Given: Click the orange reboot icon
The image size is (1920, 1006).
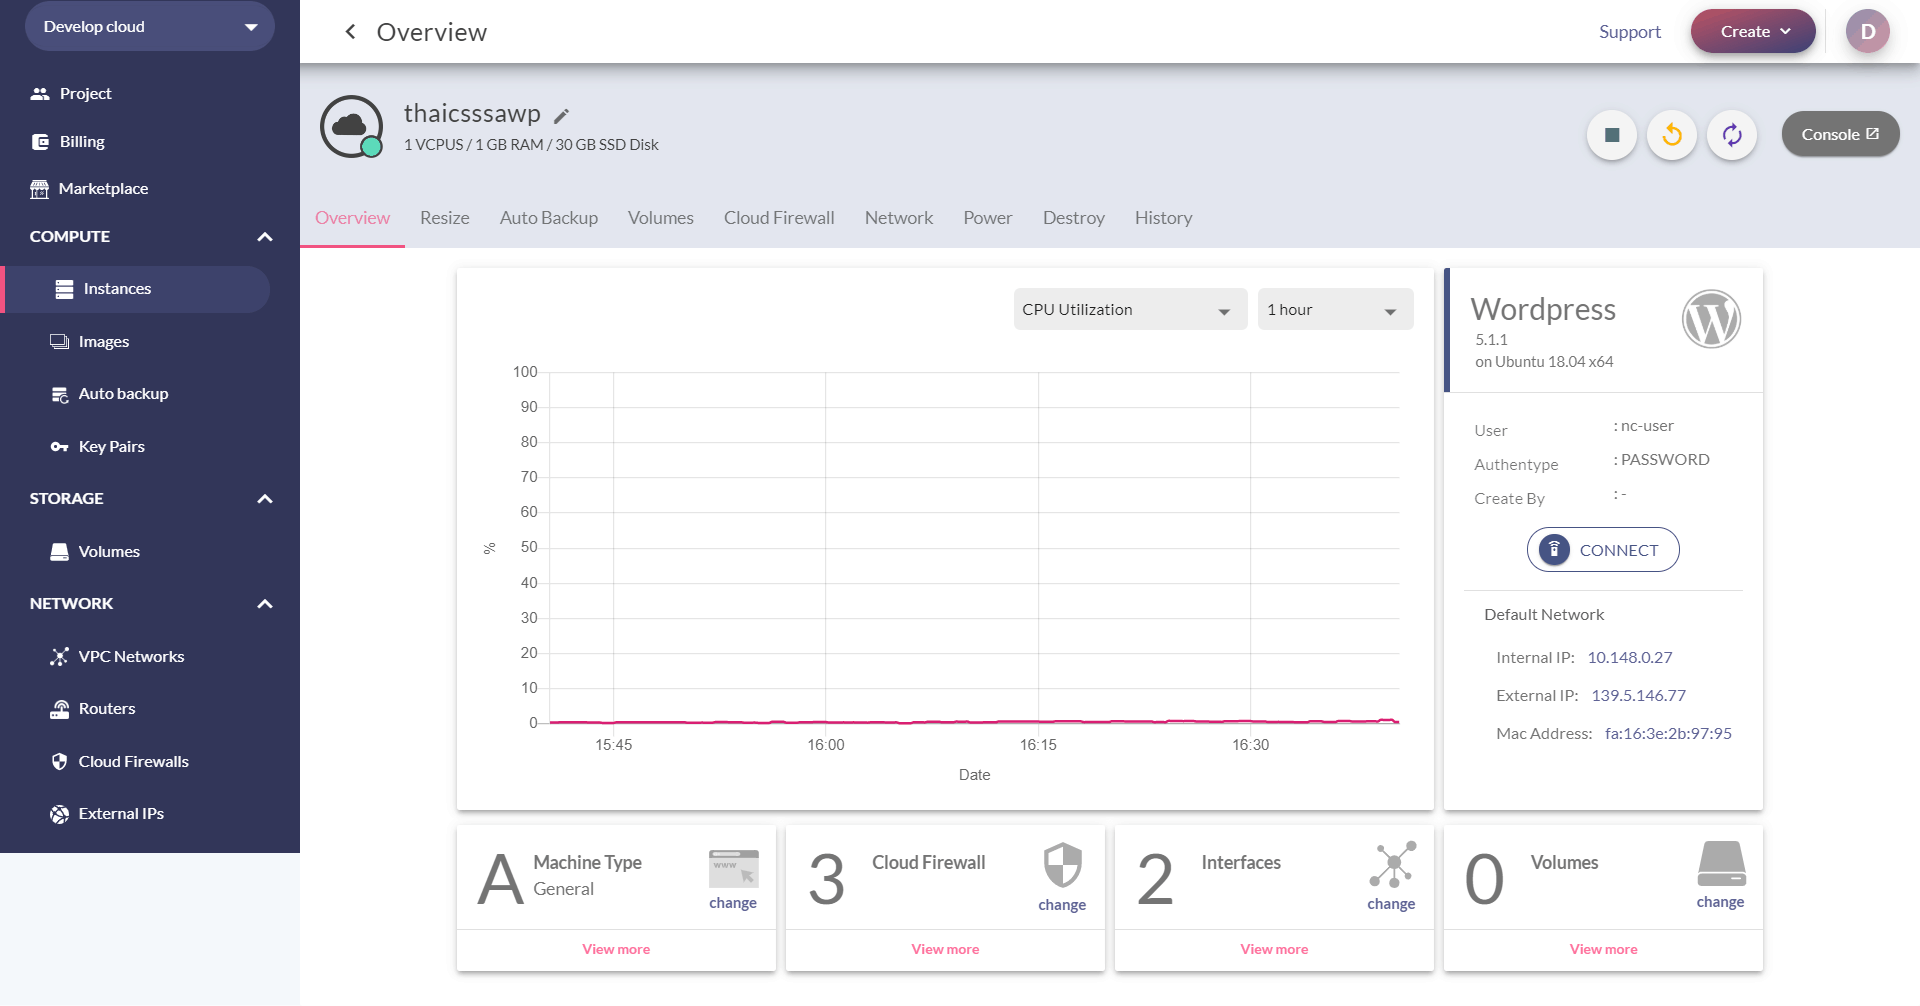Looking at the screenshot, I should tap(1672, 135).
